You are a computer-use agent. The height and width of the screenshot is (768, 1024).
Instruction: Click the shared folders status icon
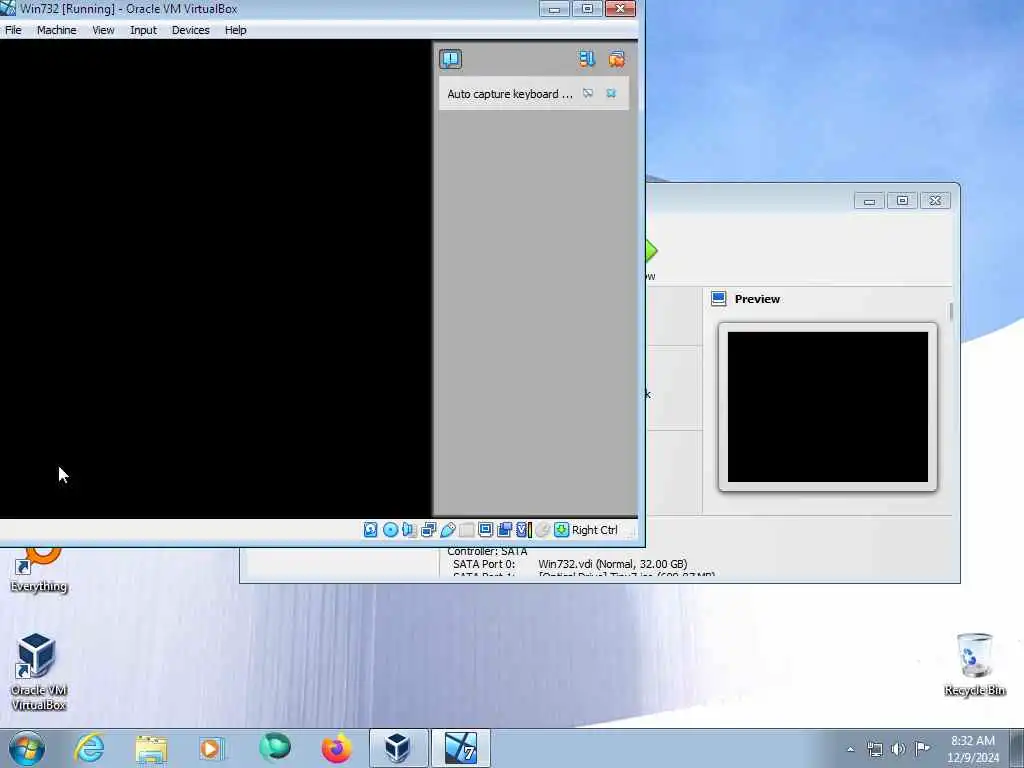466,530
